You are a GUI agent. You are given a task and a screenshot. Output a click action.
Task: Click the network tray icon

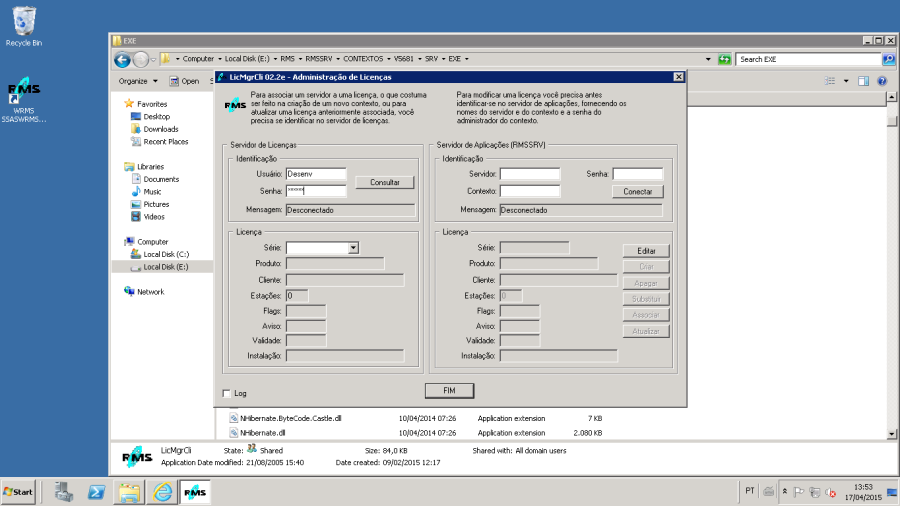[x=814, y=492]
